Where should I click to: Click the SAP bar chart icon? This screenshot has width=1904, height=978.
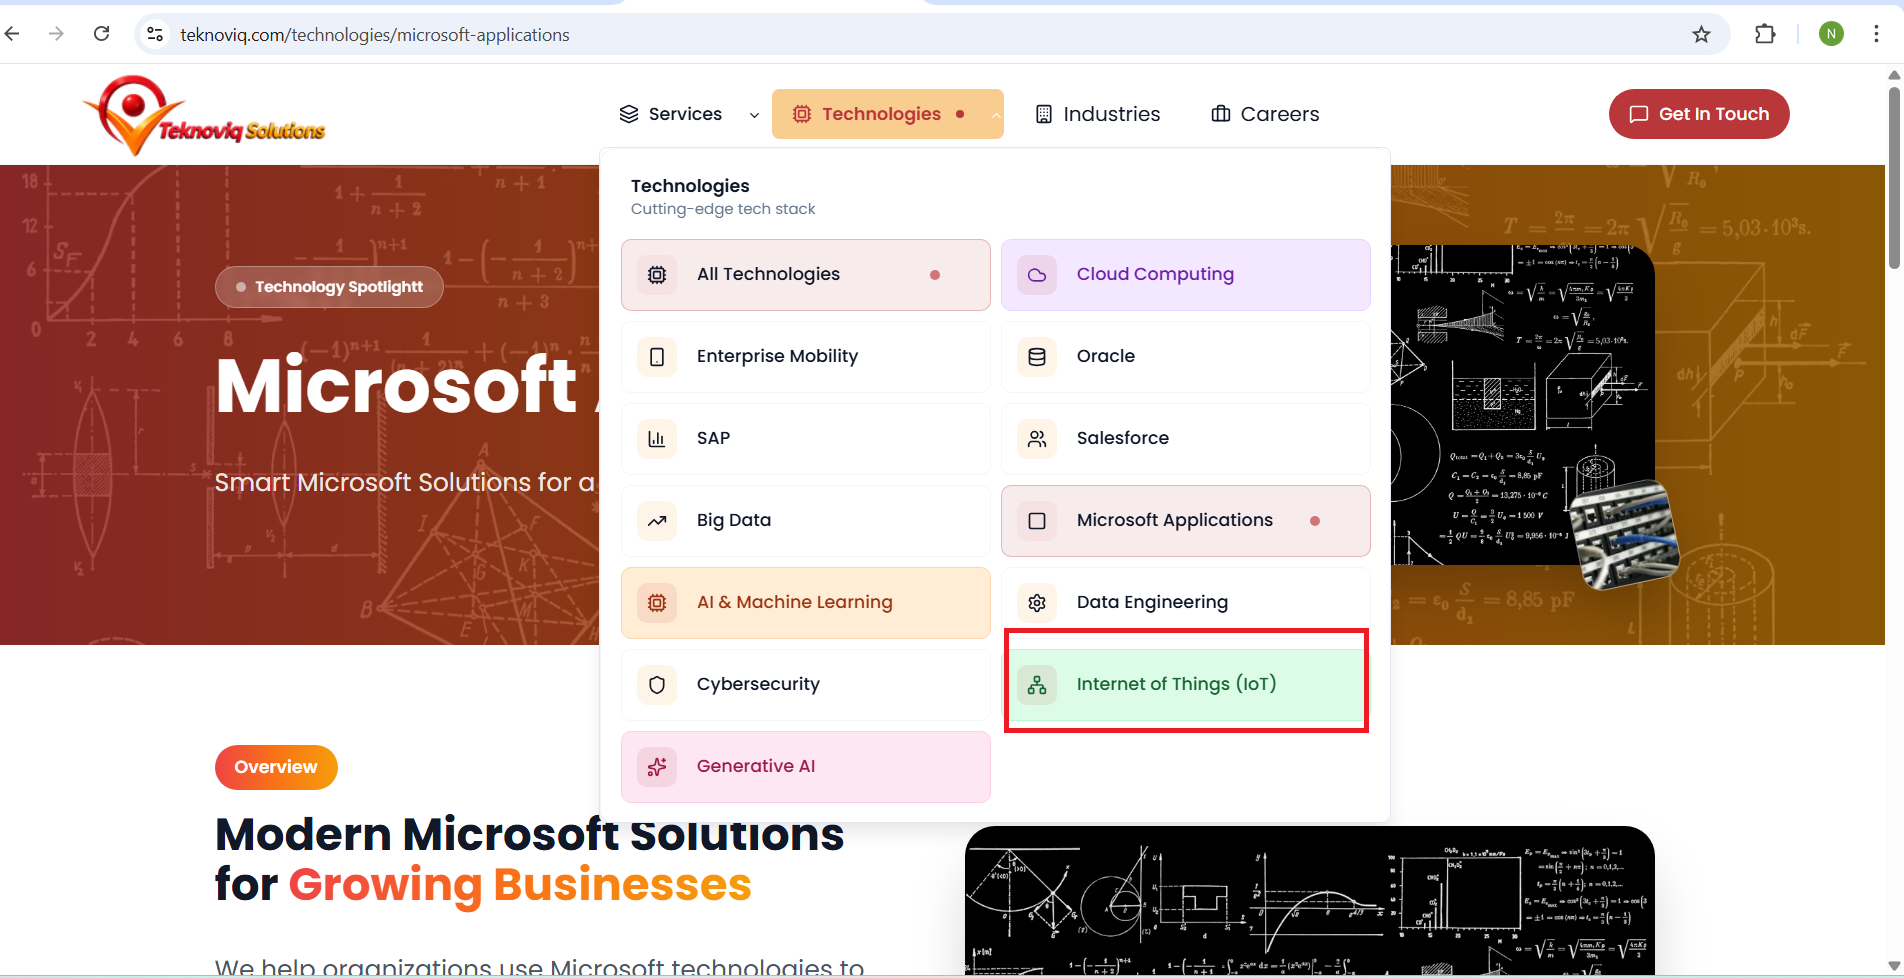[657, 439]
